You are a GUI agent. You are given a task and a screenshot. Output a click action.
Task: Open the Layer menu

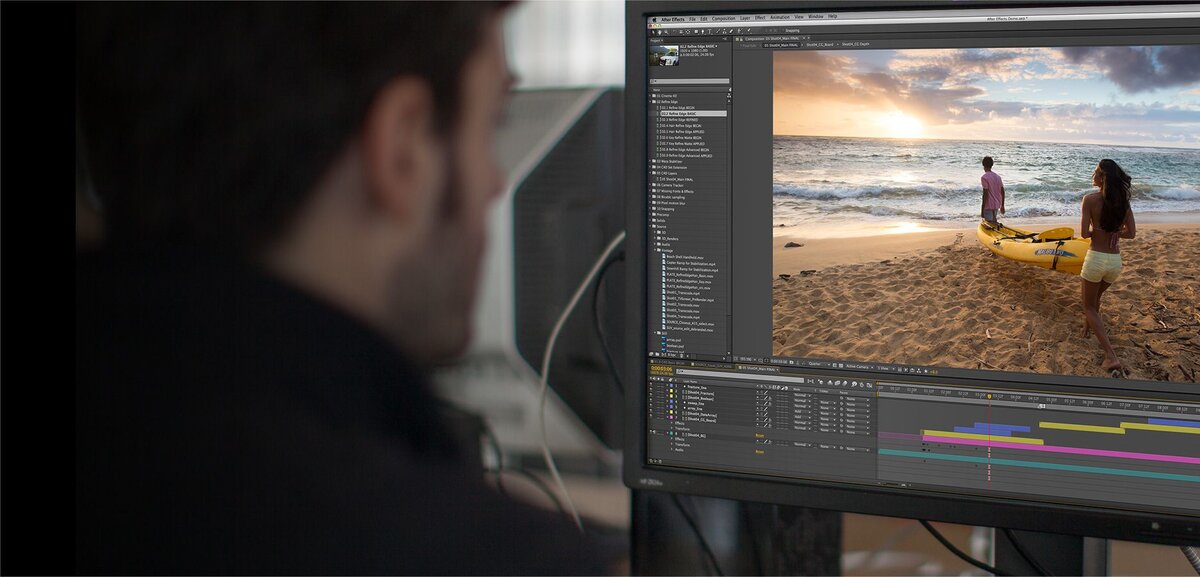click(x=745, y=19)
